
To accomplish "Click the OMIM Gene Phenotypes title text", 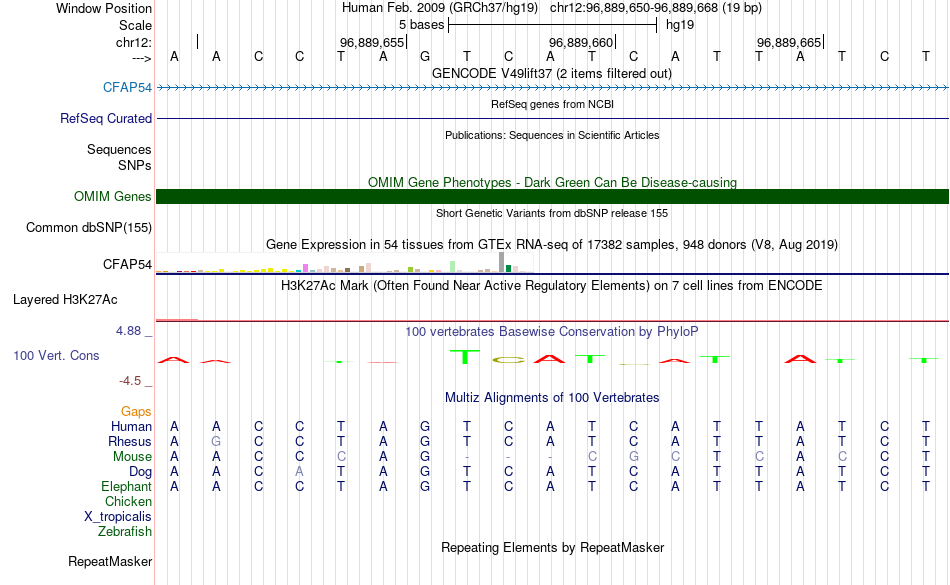I will (x=552, y=182).
